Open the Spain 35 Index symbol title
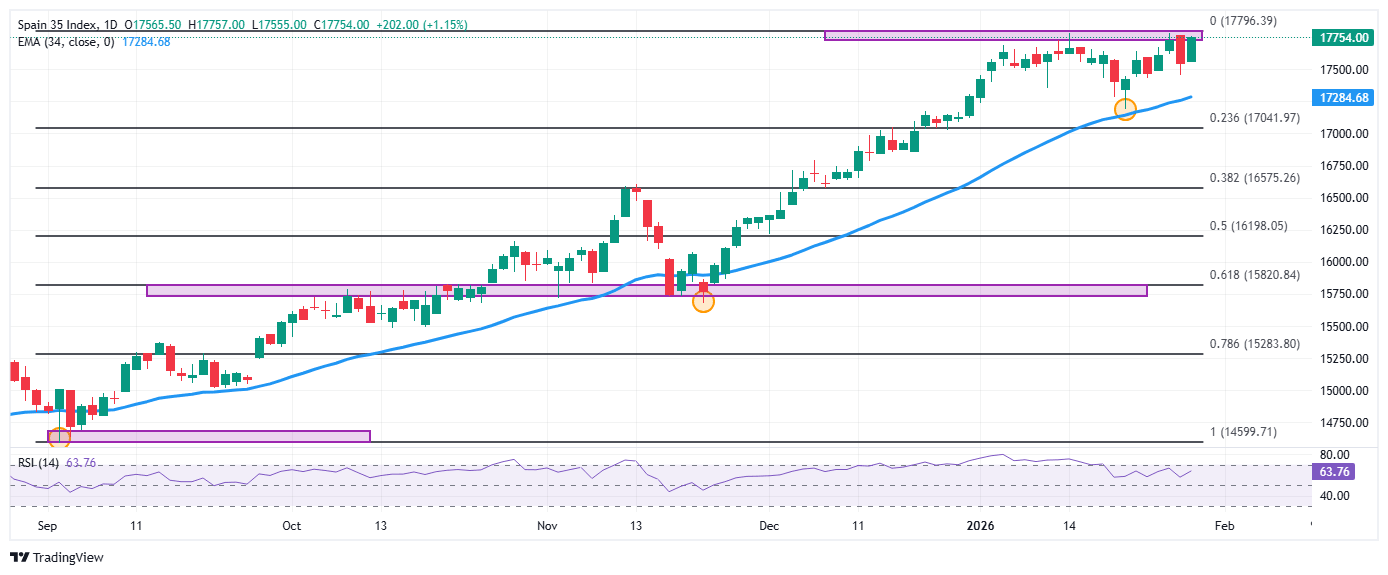 coord(61,24)
